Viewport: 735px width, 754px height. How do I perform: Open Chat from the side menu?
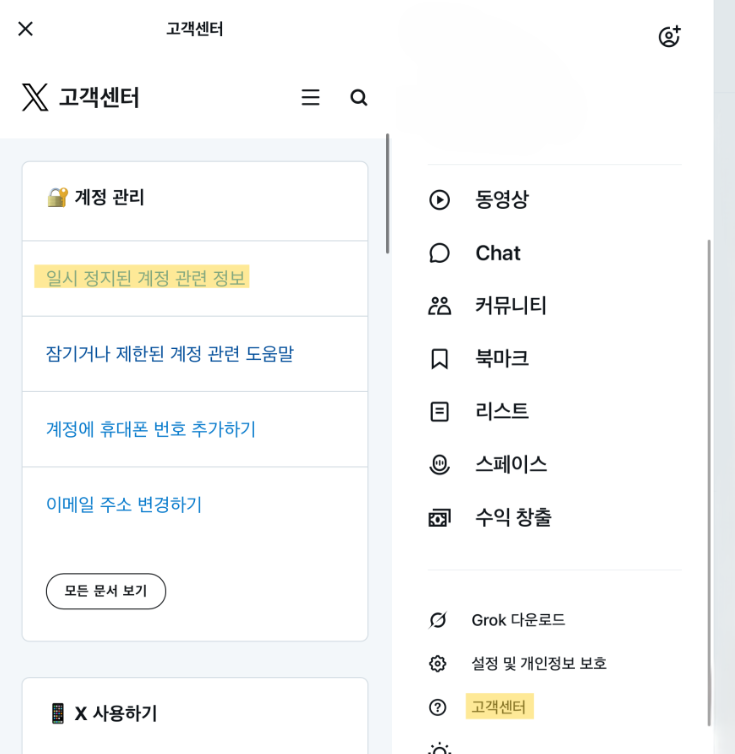(497, 253)
